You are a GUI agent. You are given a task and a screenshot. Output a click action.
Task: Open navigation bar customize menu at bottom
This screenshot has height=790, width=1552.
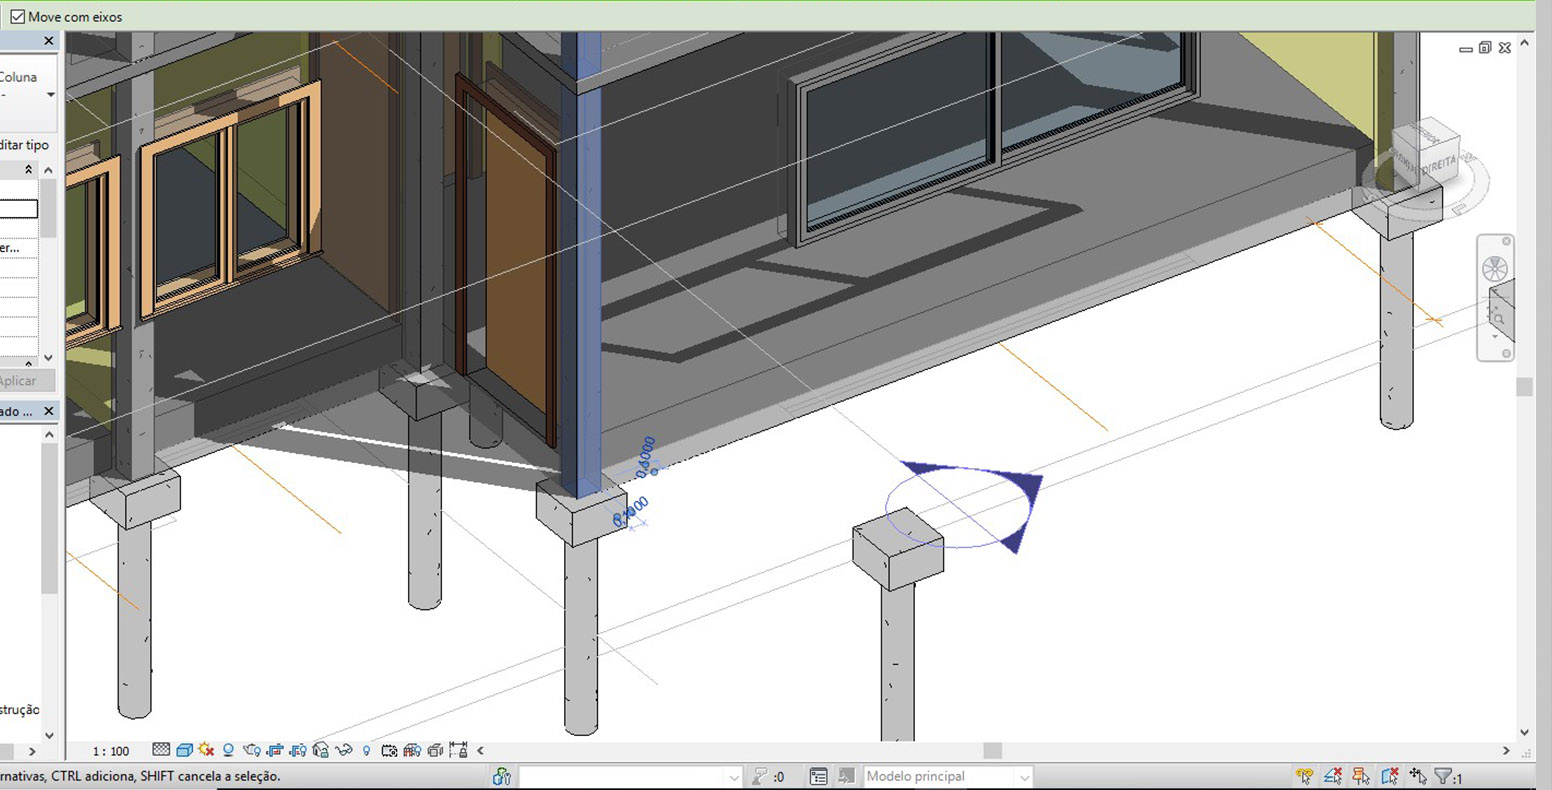click(x=1507, y=354)
